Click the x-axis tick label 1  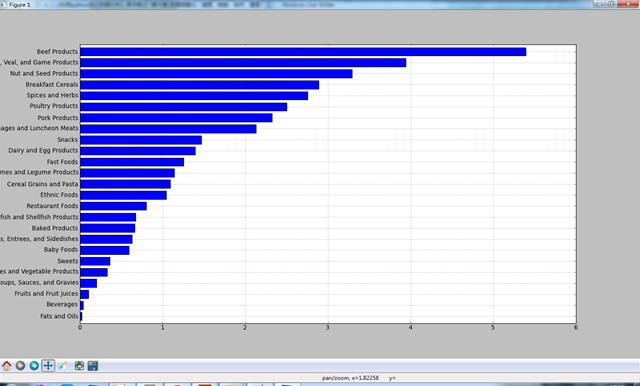point(162,328)
